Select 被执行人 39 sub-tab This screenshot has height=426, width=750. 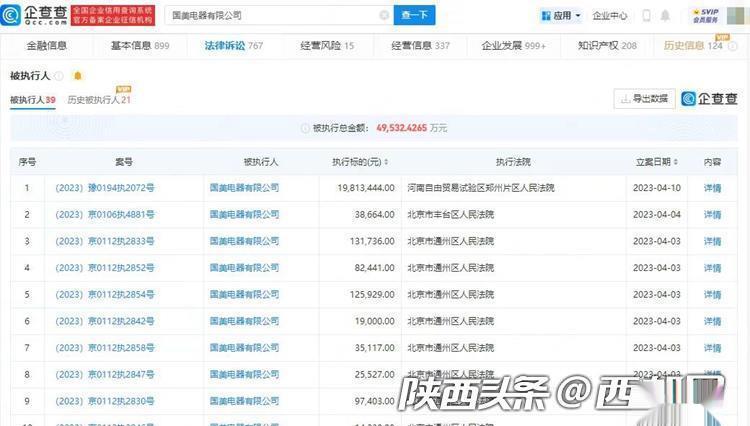(x=33, y=100)
